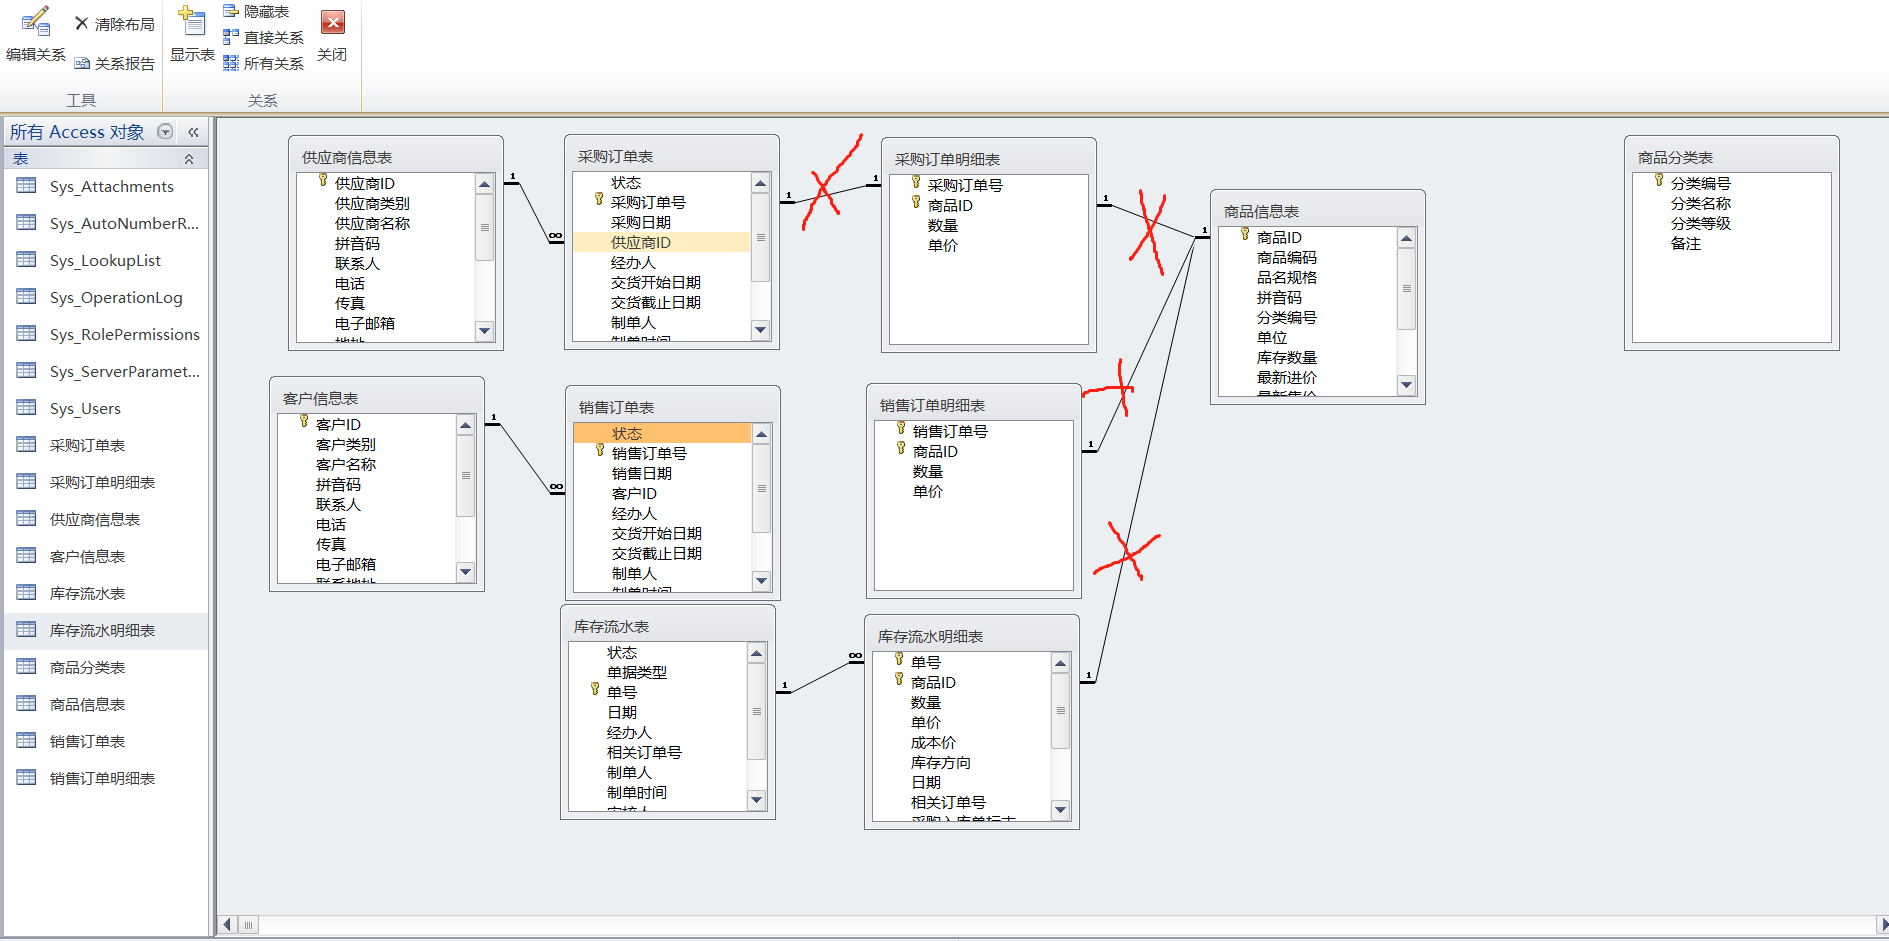
Task: Click the 采购订单表 table icon in the navigation pane
Action: point(27,445)
